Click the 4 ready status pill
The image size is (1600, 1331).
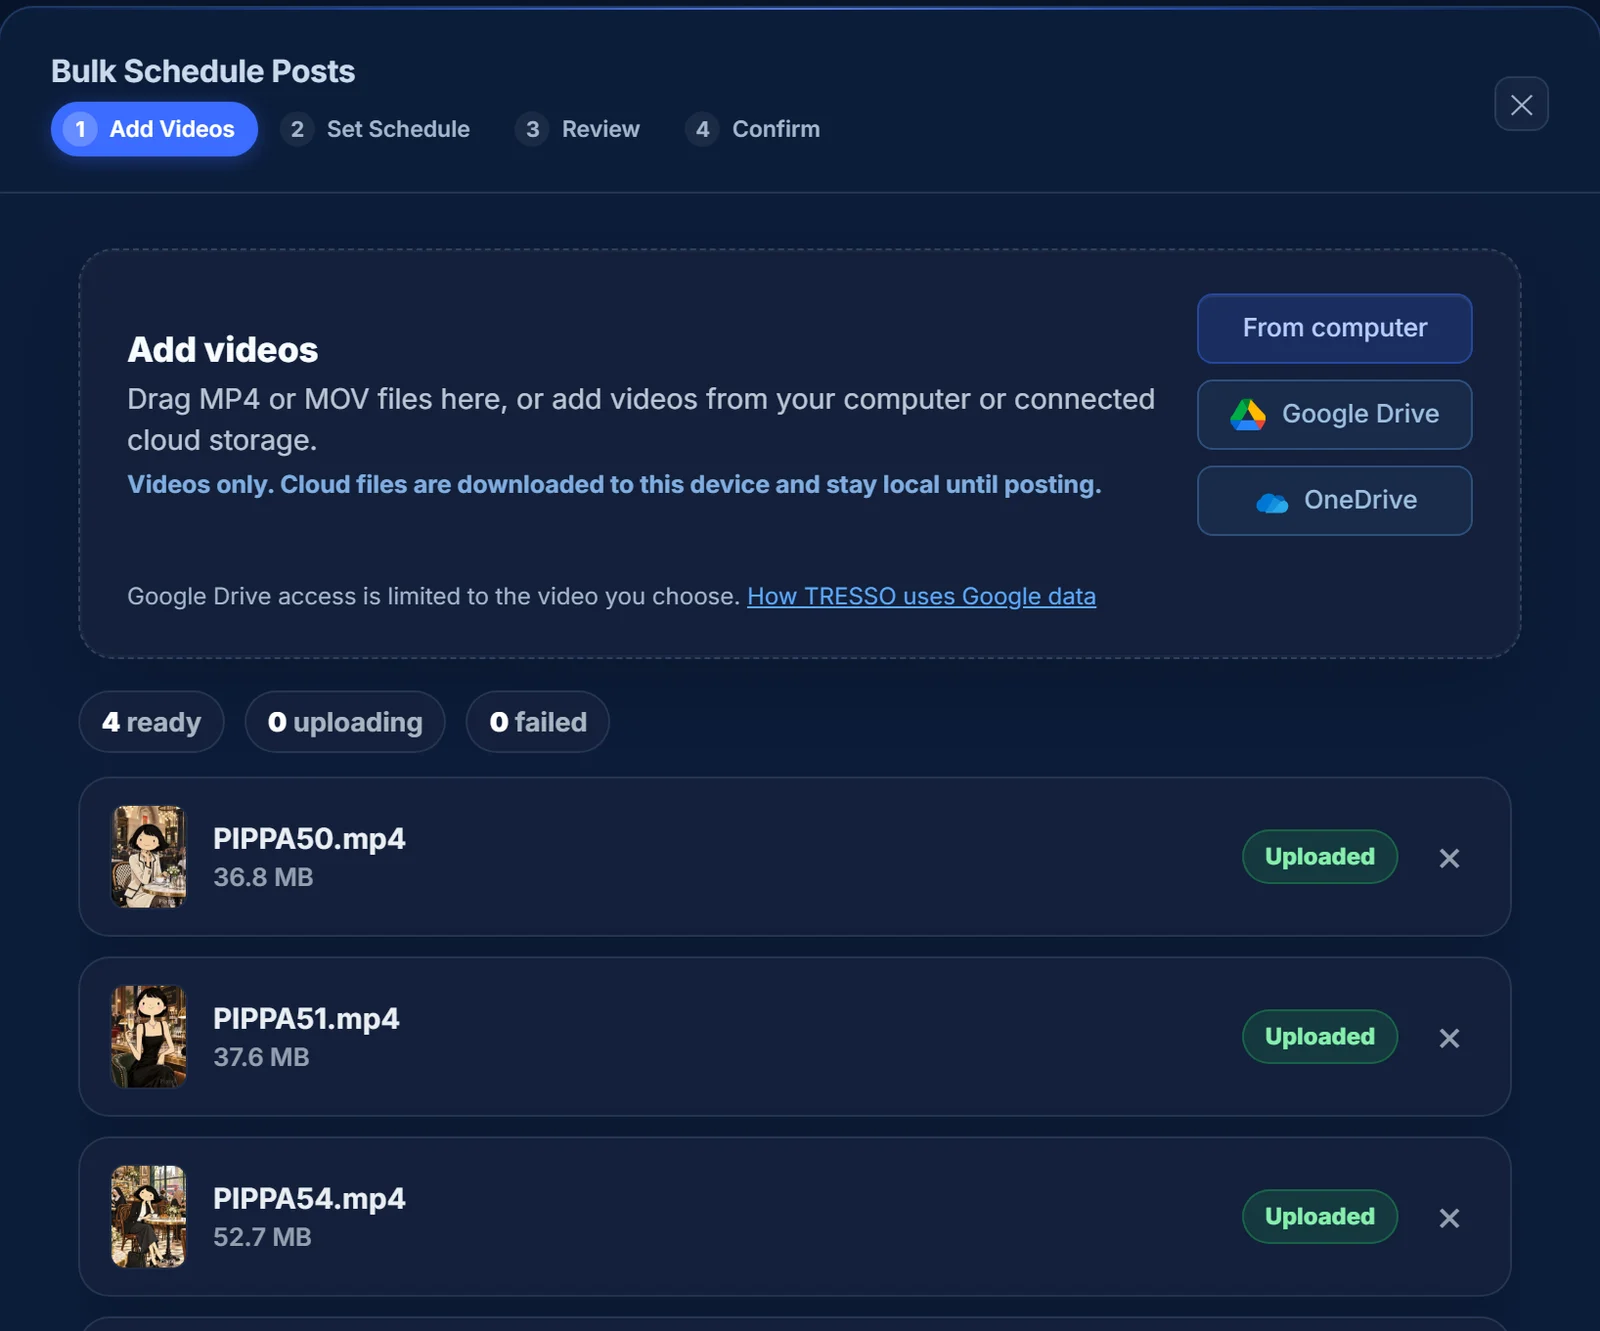(151, 722)
